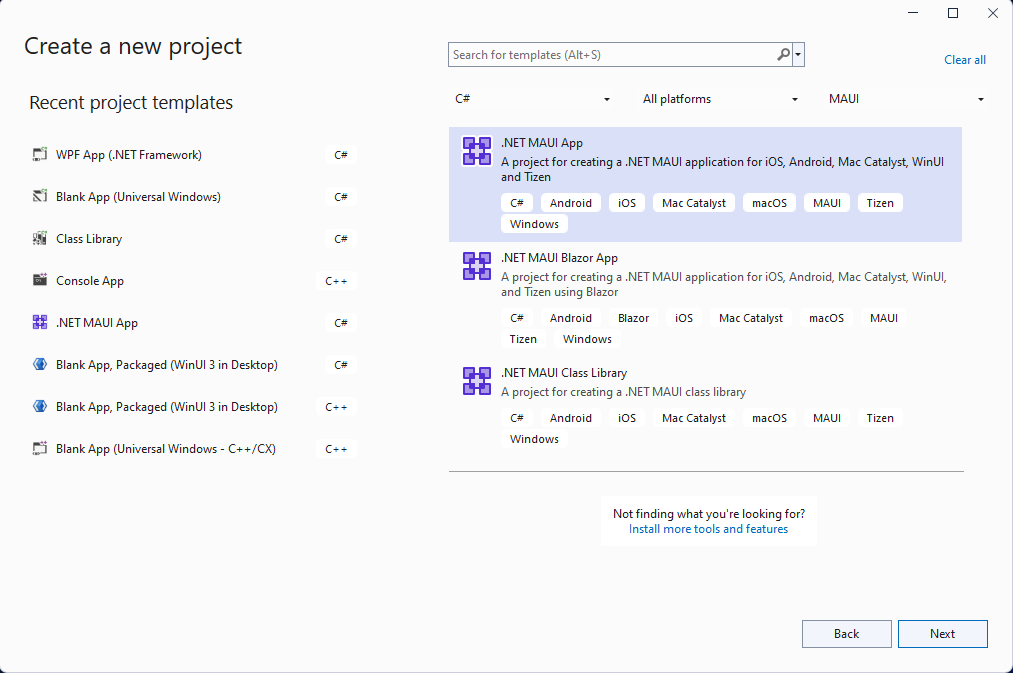
Task: Select the .NET MAUI Class Library icon
Action: (x=476, y=380)
